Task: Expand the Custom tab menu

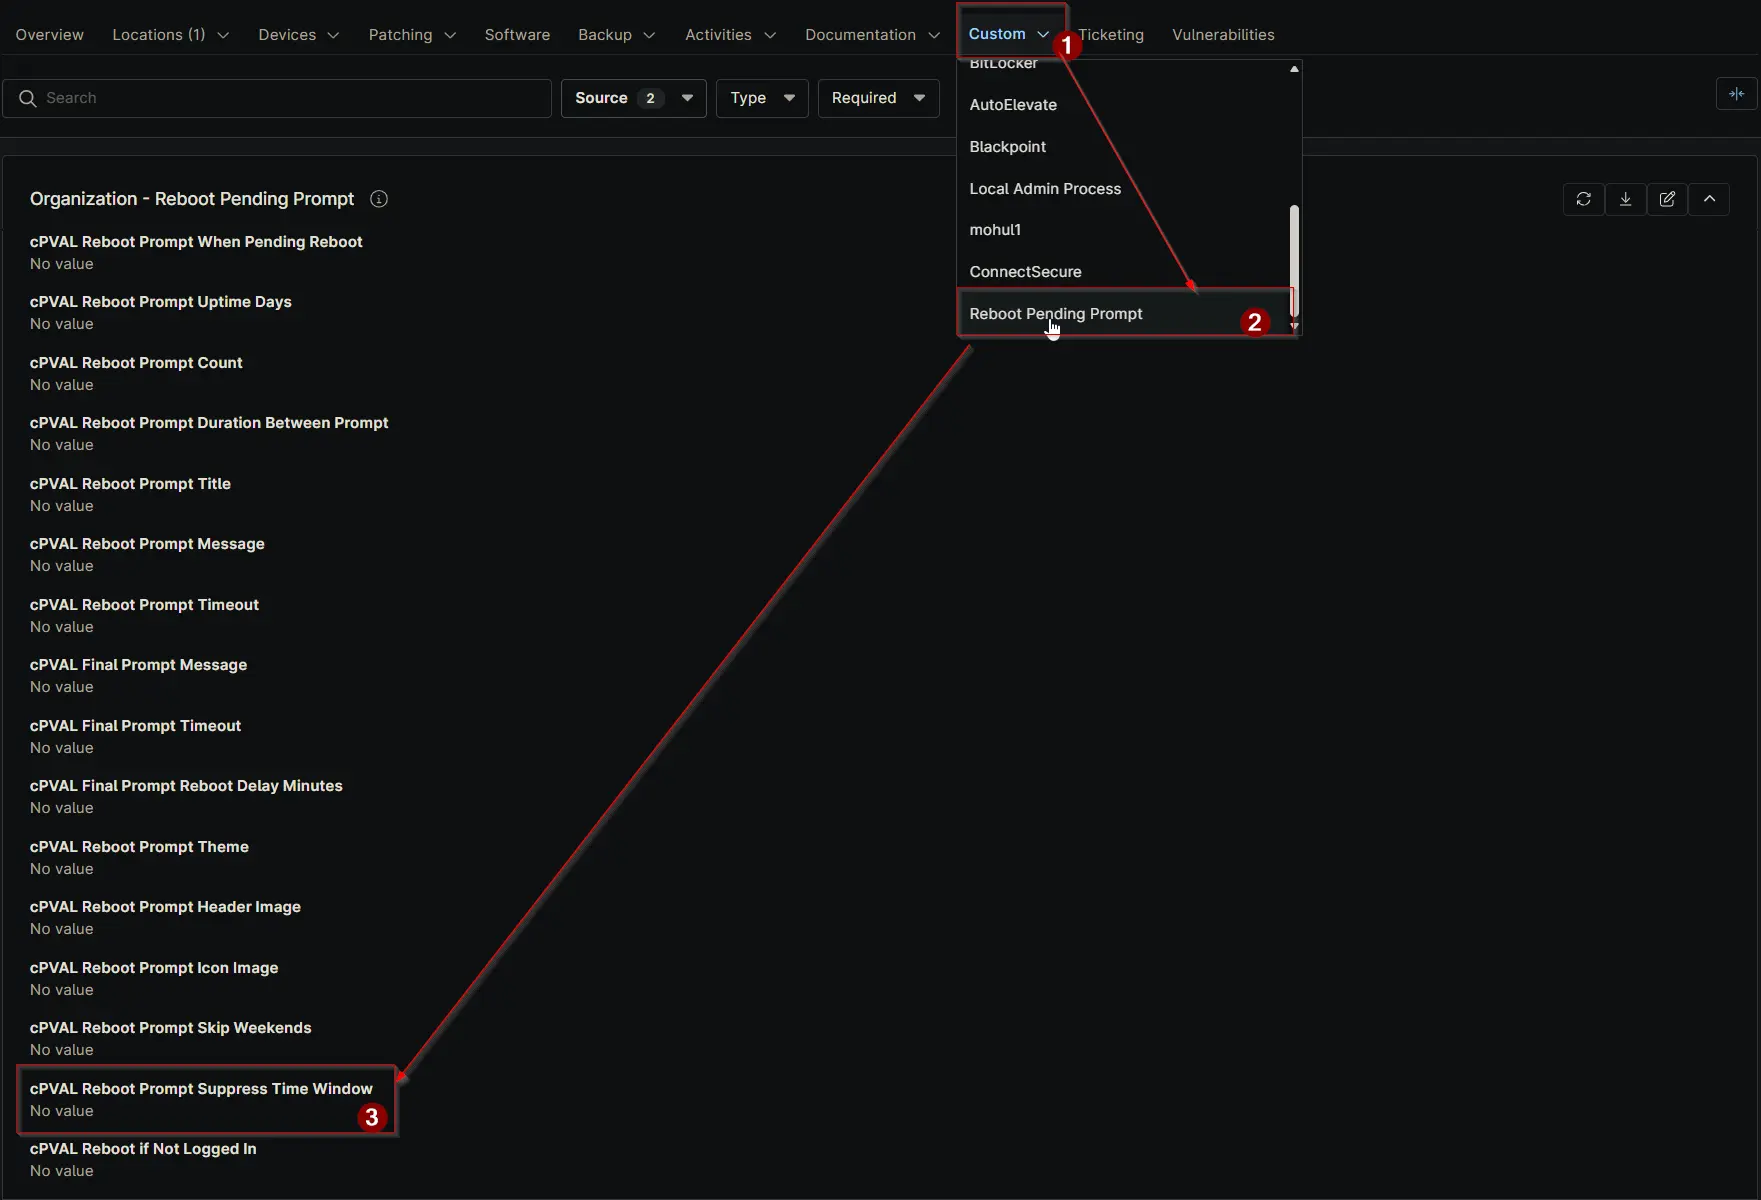Action: [1008, 34]
